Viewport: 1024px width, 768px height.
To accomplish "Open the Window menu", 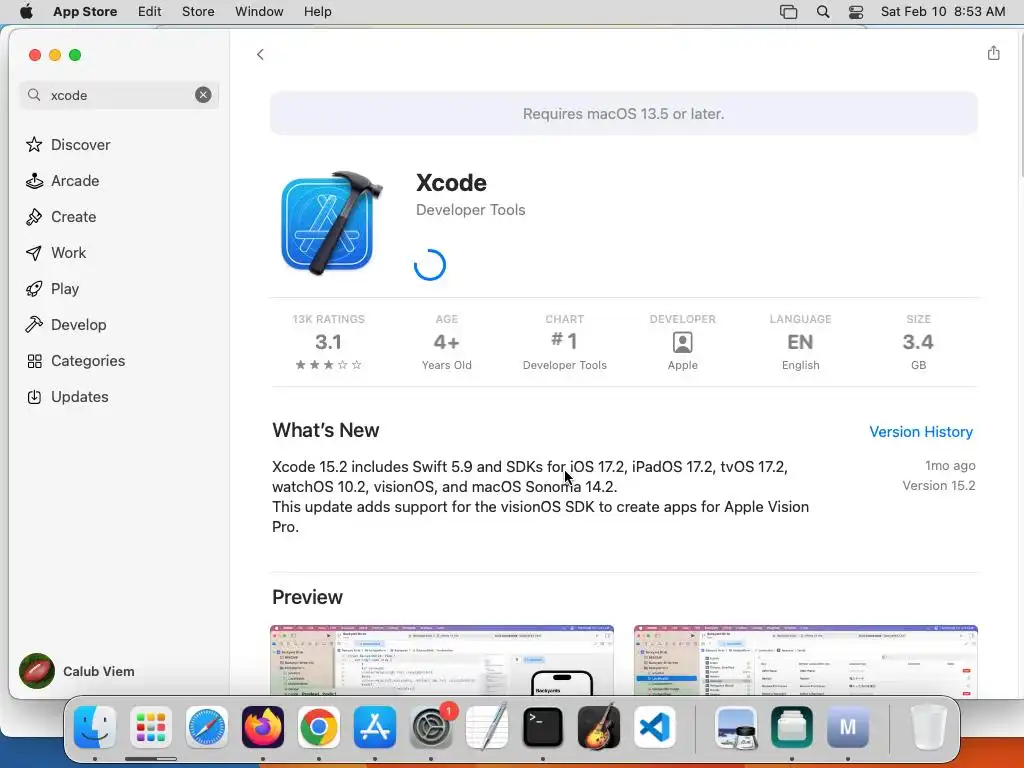I will [259, 12].
